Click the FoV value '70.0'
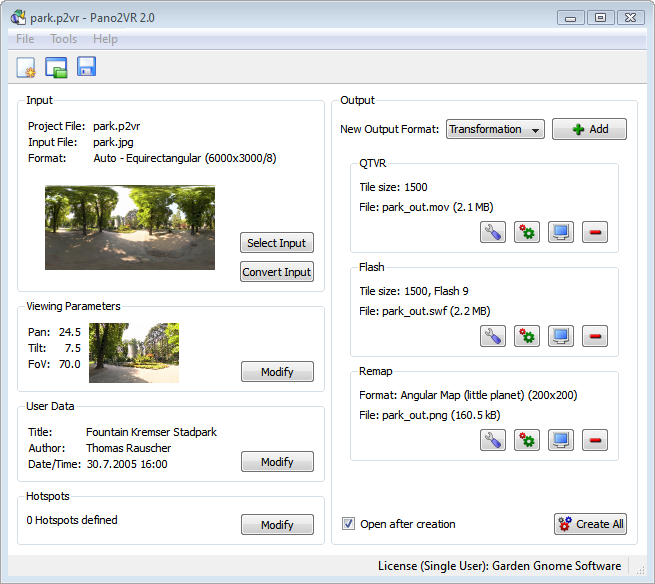This screenshot has width=655, height=584. point(70,364)
